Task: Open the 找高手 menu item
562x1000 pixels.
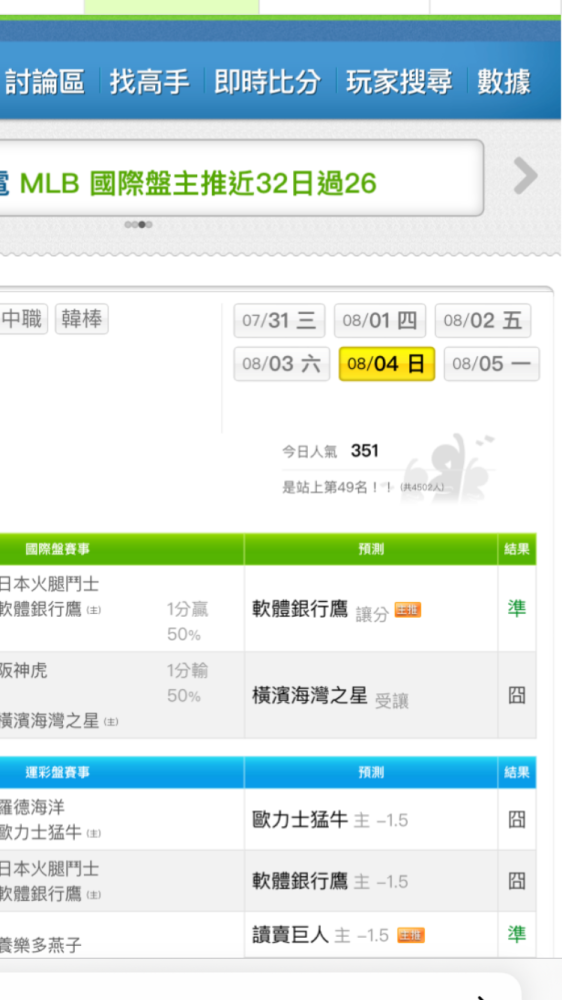Action: pyautogui.click(x=149, y=82)
